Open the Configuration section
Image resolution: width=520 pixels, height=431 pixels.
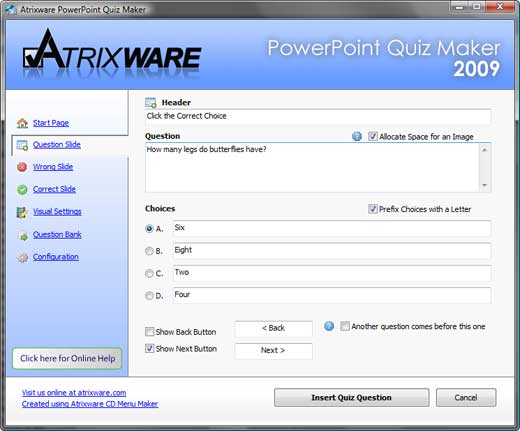(56, 257)
